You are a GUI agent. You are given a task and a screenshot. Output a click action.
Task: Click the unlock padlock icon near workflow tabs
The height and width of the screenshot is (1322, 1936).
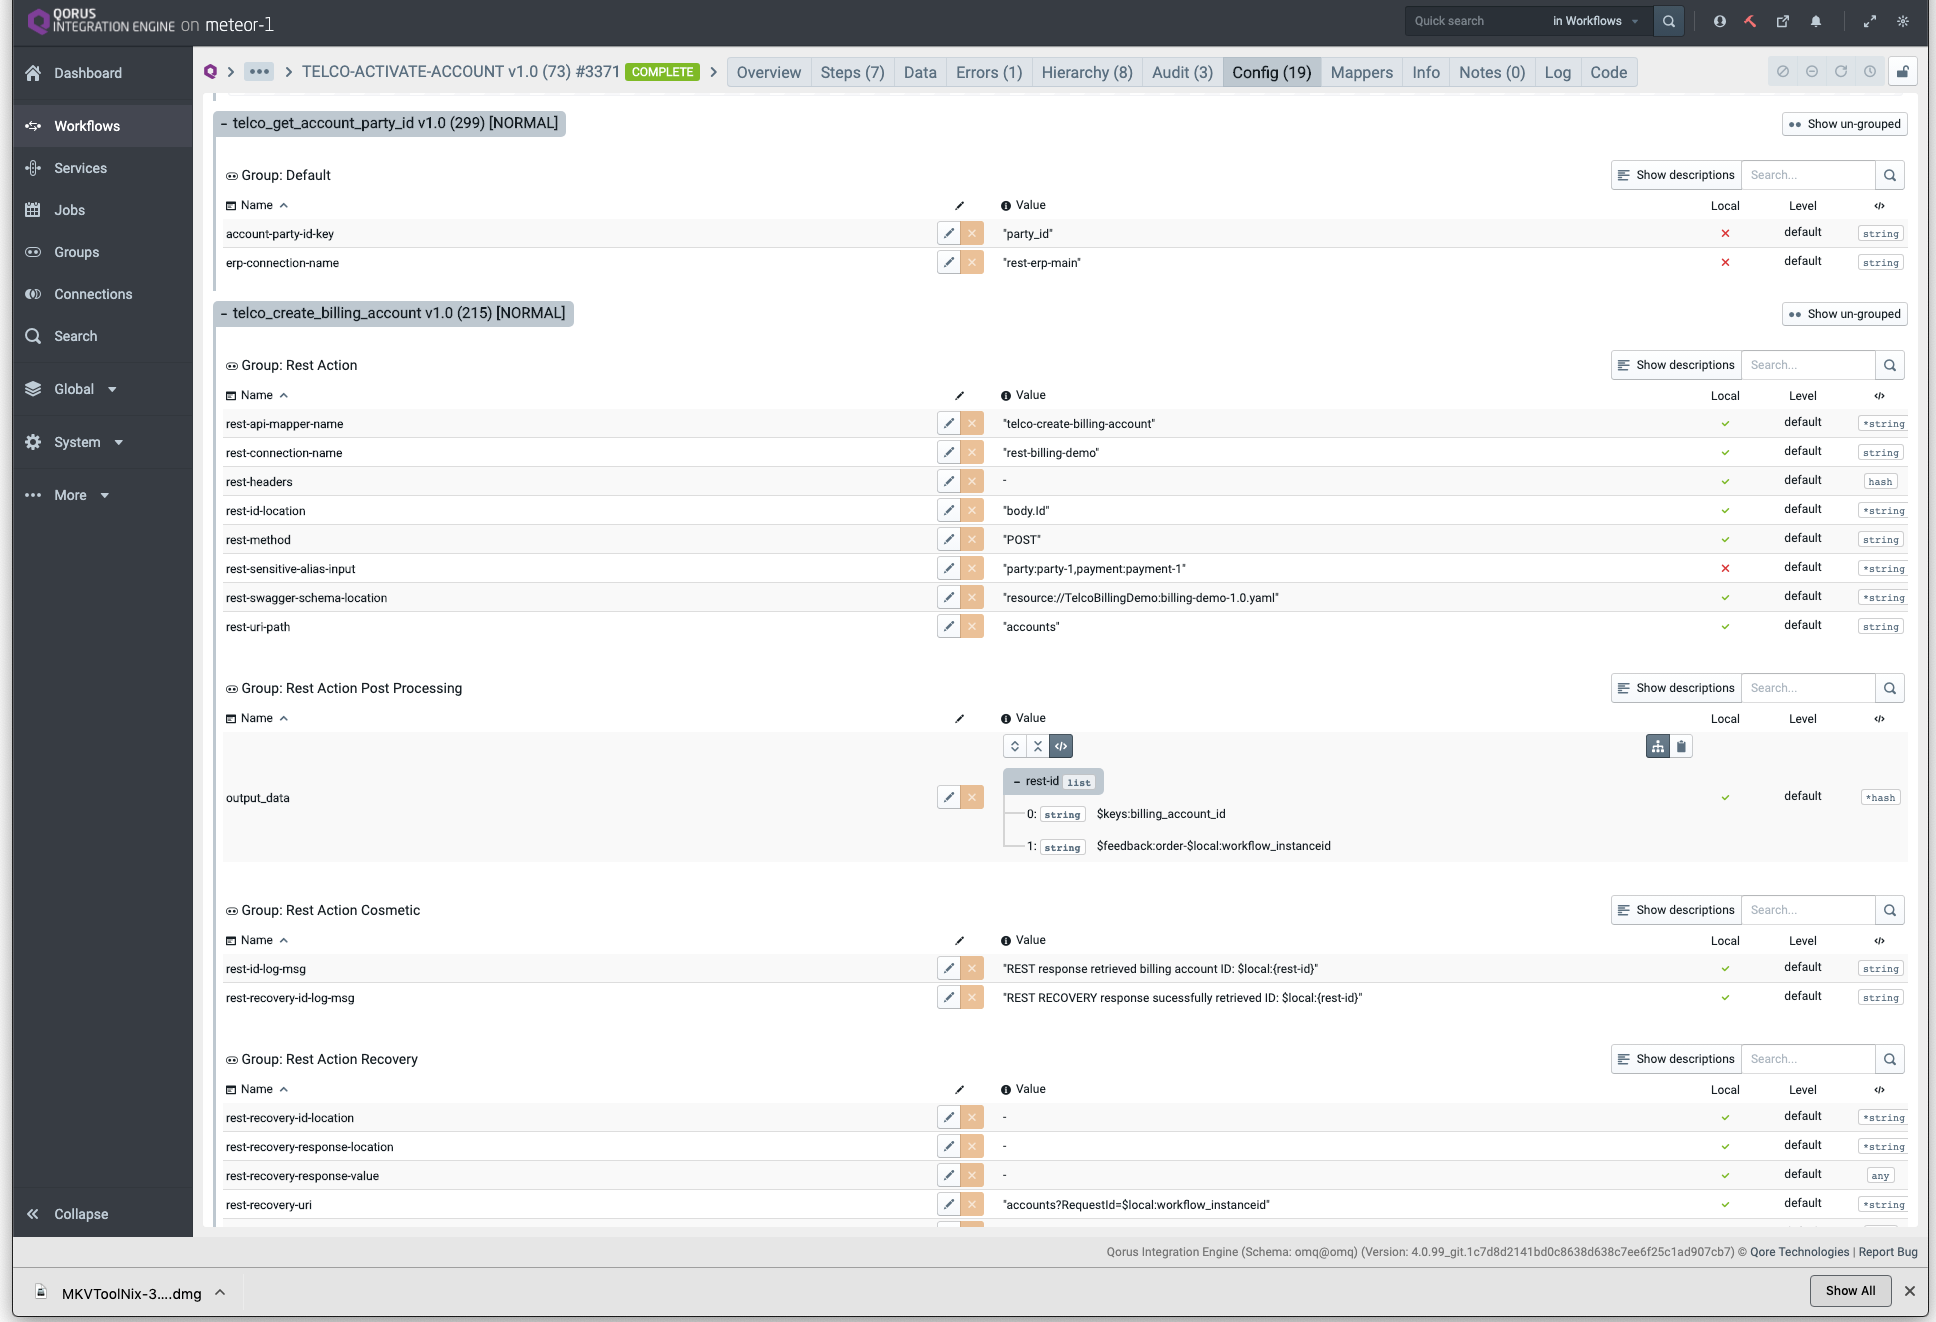(x=1903, y=71)
